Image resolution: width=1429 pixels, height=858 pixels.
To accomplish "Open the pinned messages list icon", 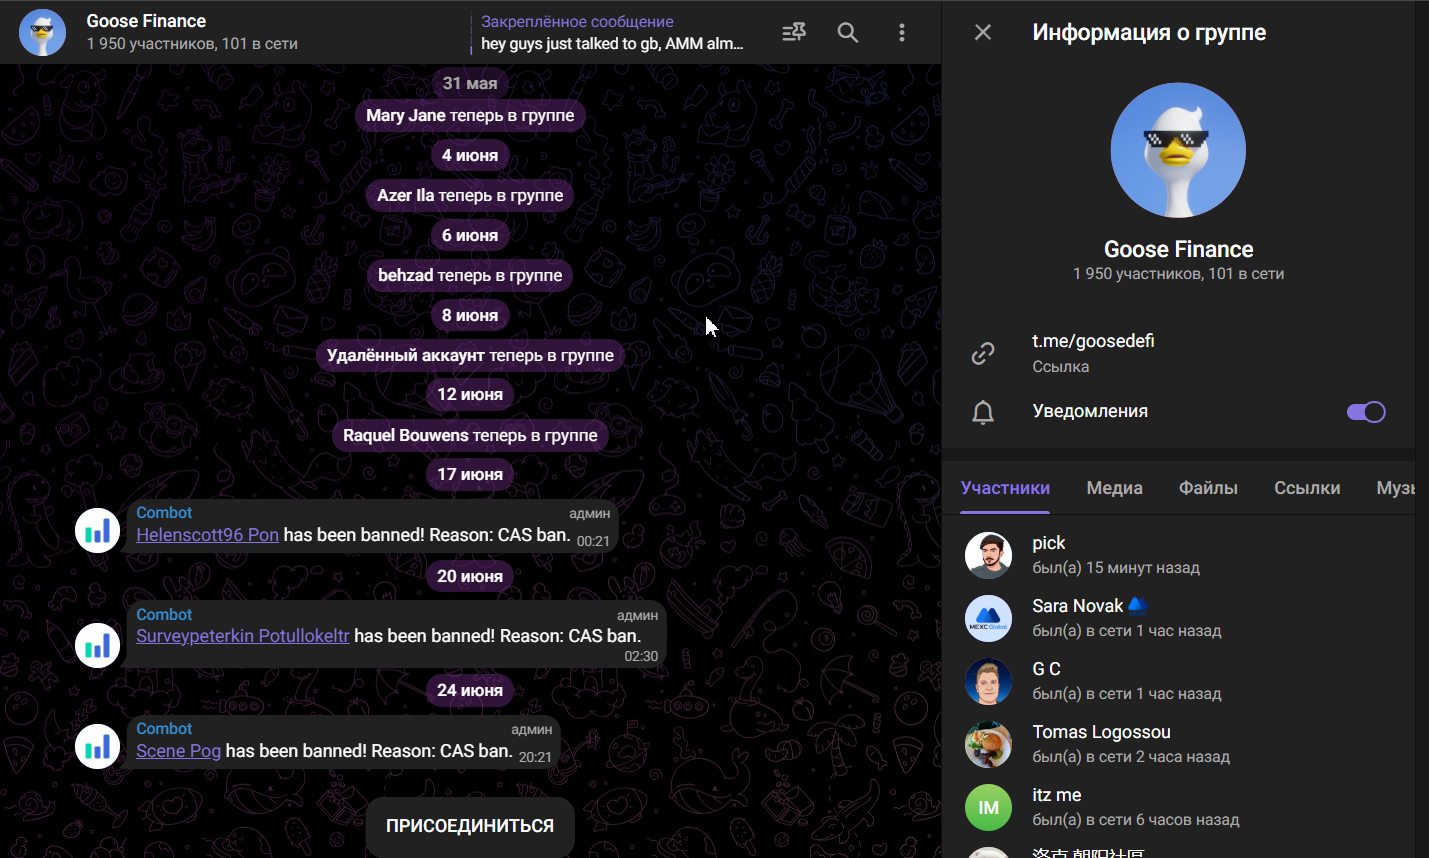I will [x=794, y=33].
